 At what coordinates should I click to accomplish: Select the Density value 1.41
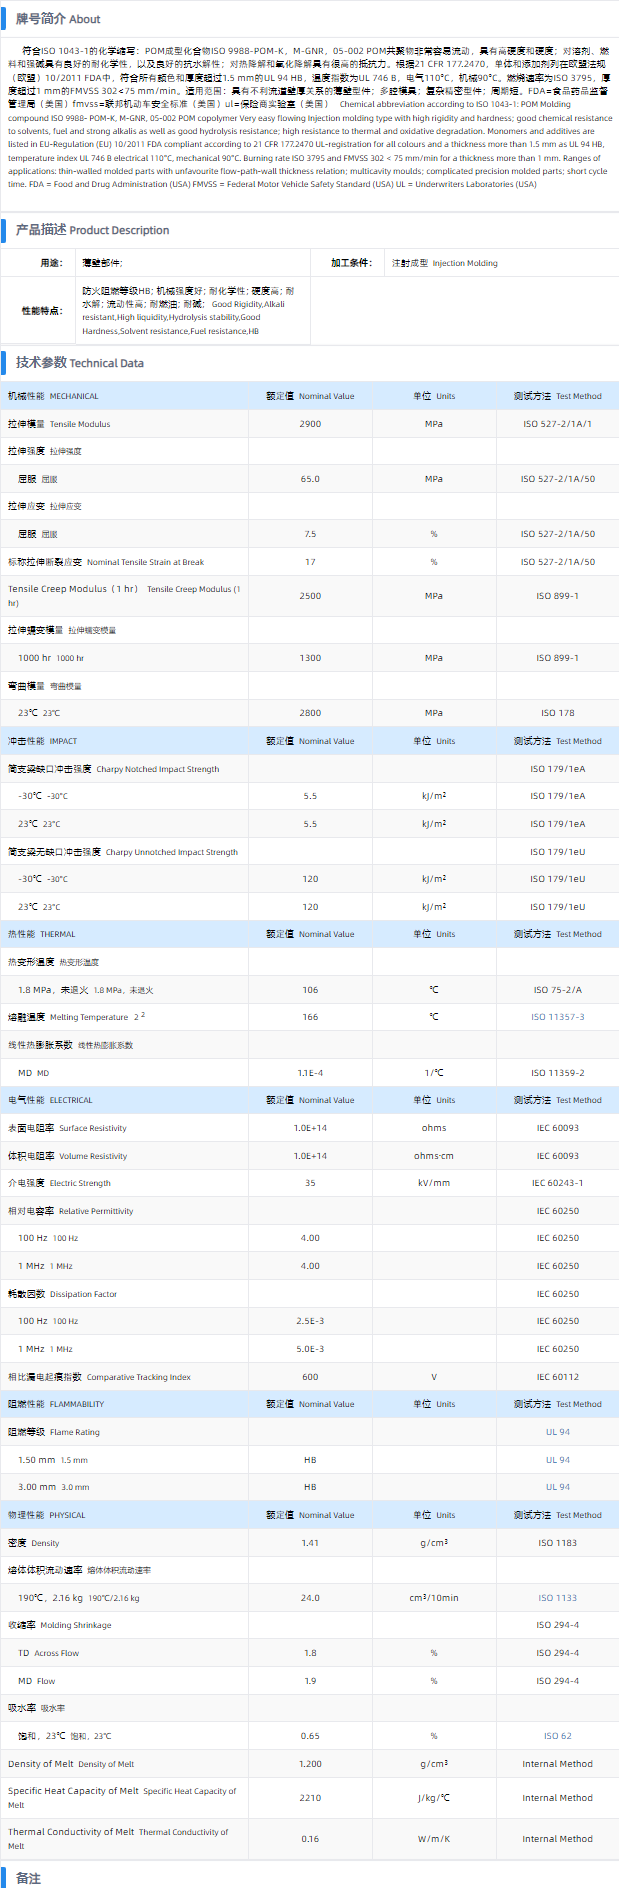coord(310,1543)
